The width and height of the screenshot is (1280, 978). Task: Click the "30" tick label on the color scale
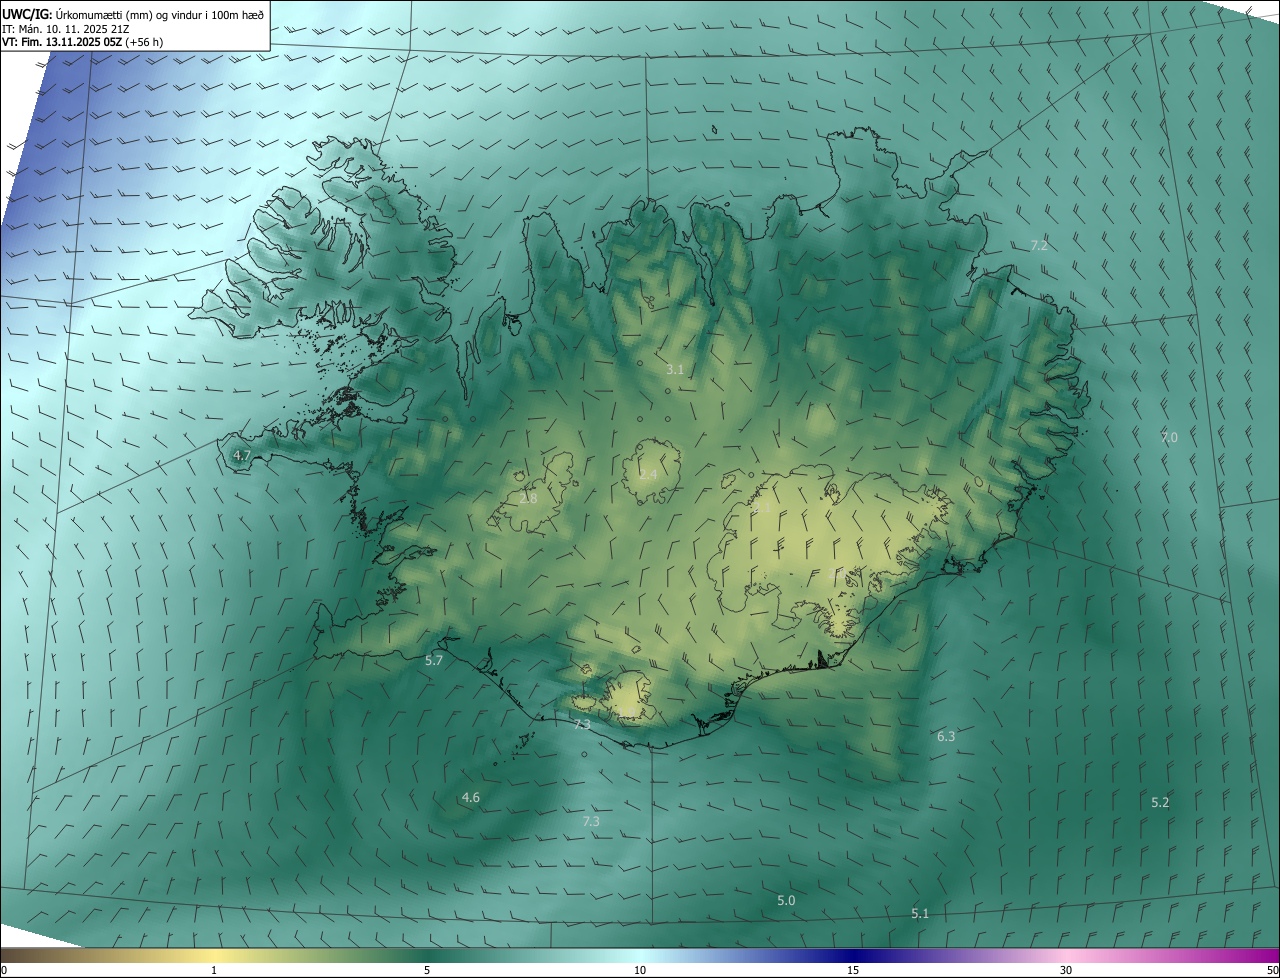pos(1066,970)
